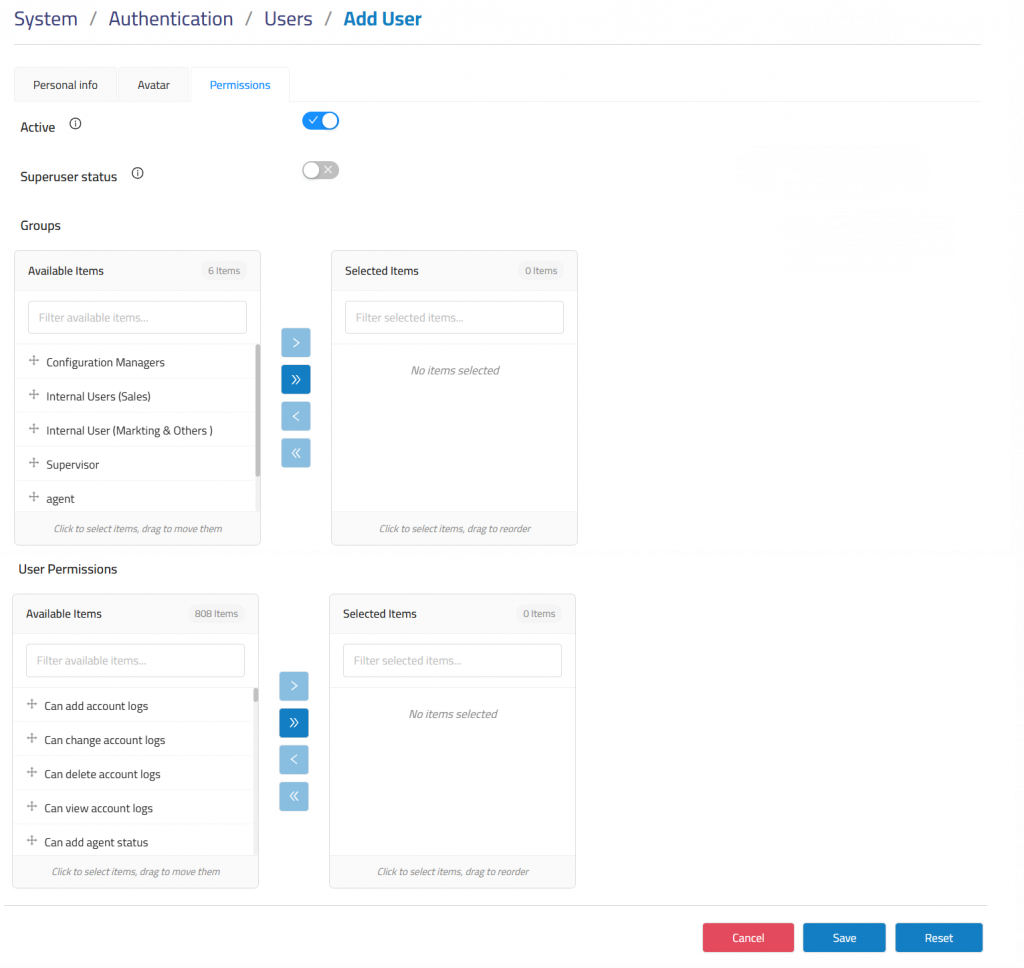The image size is (1024, 968).
Task: Remove selected group from Selected Items
Action: (296, 416)
